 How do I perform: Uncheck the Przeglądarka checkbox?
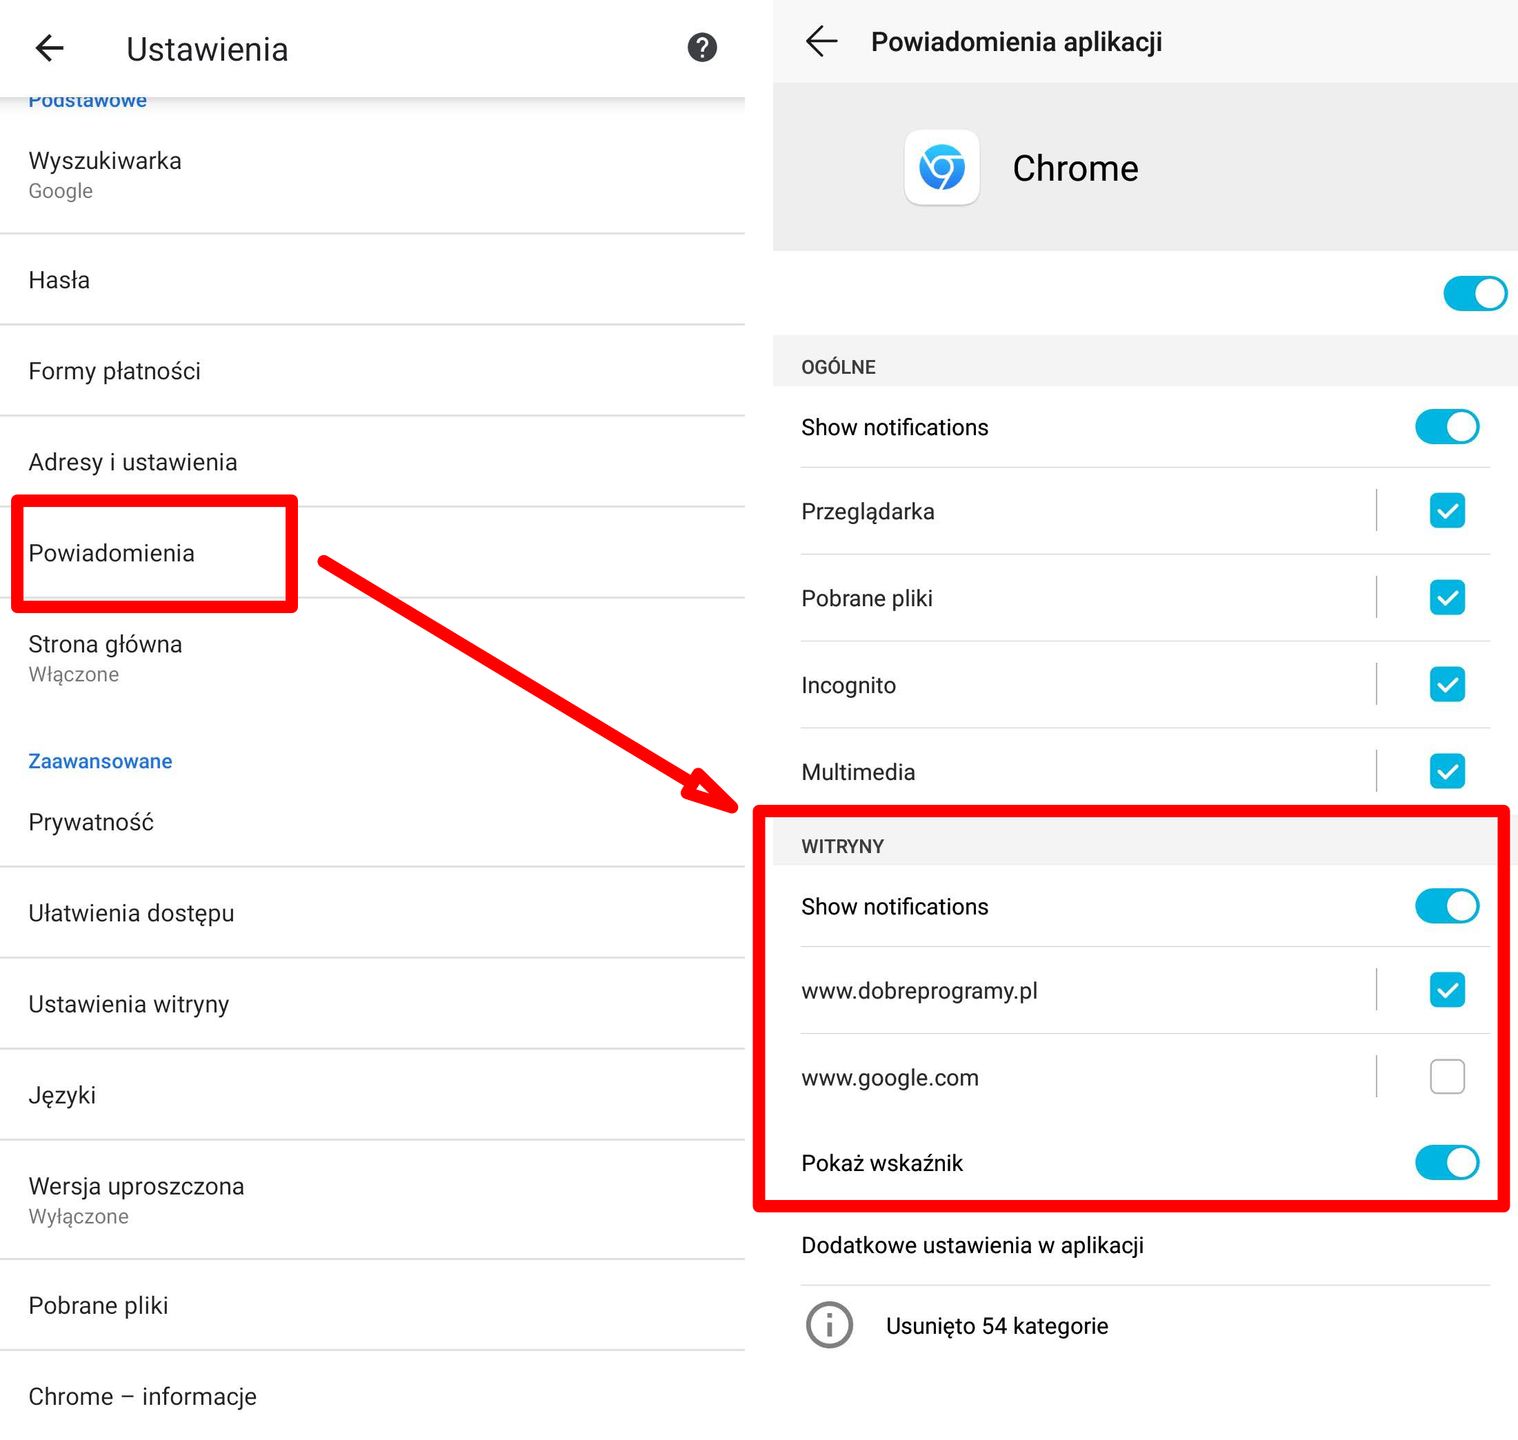point(1447,511)
